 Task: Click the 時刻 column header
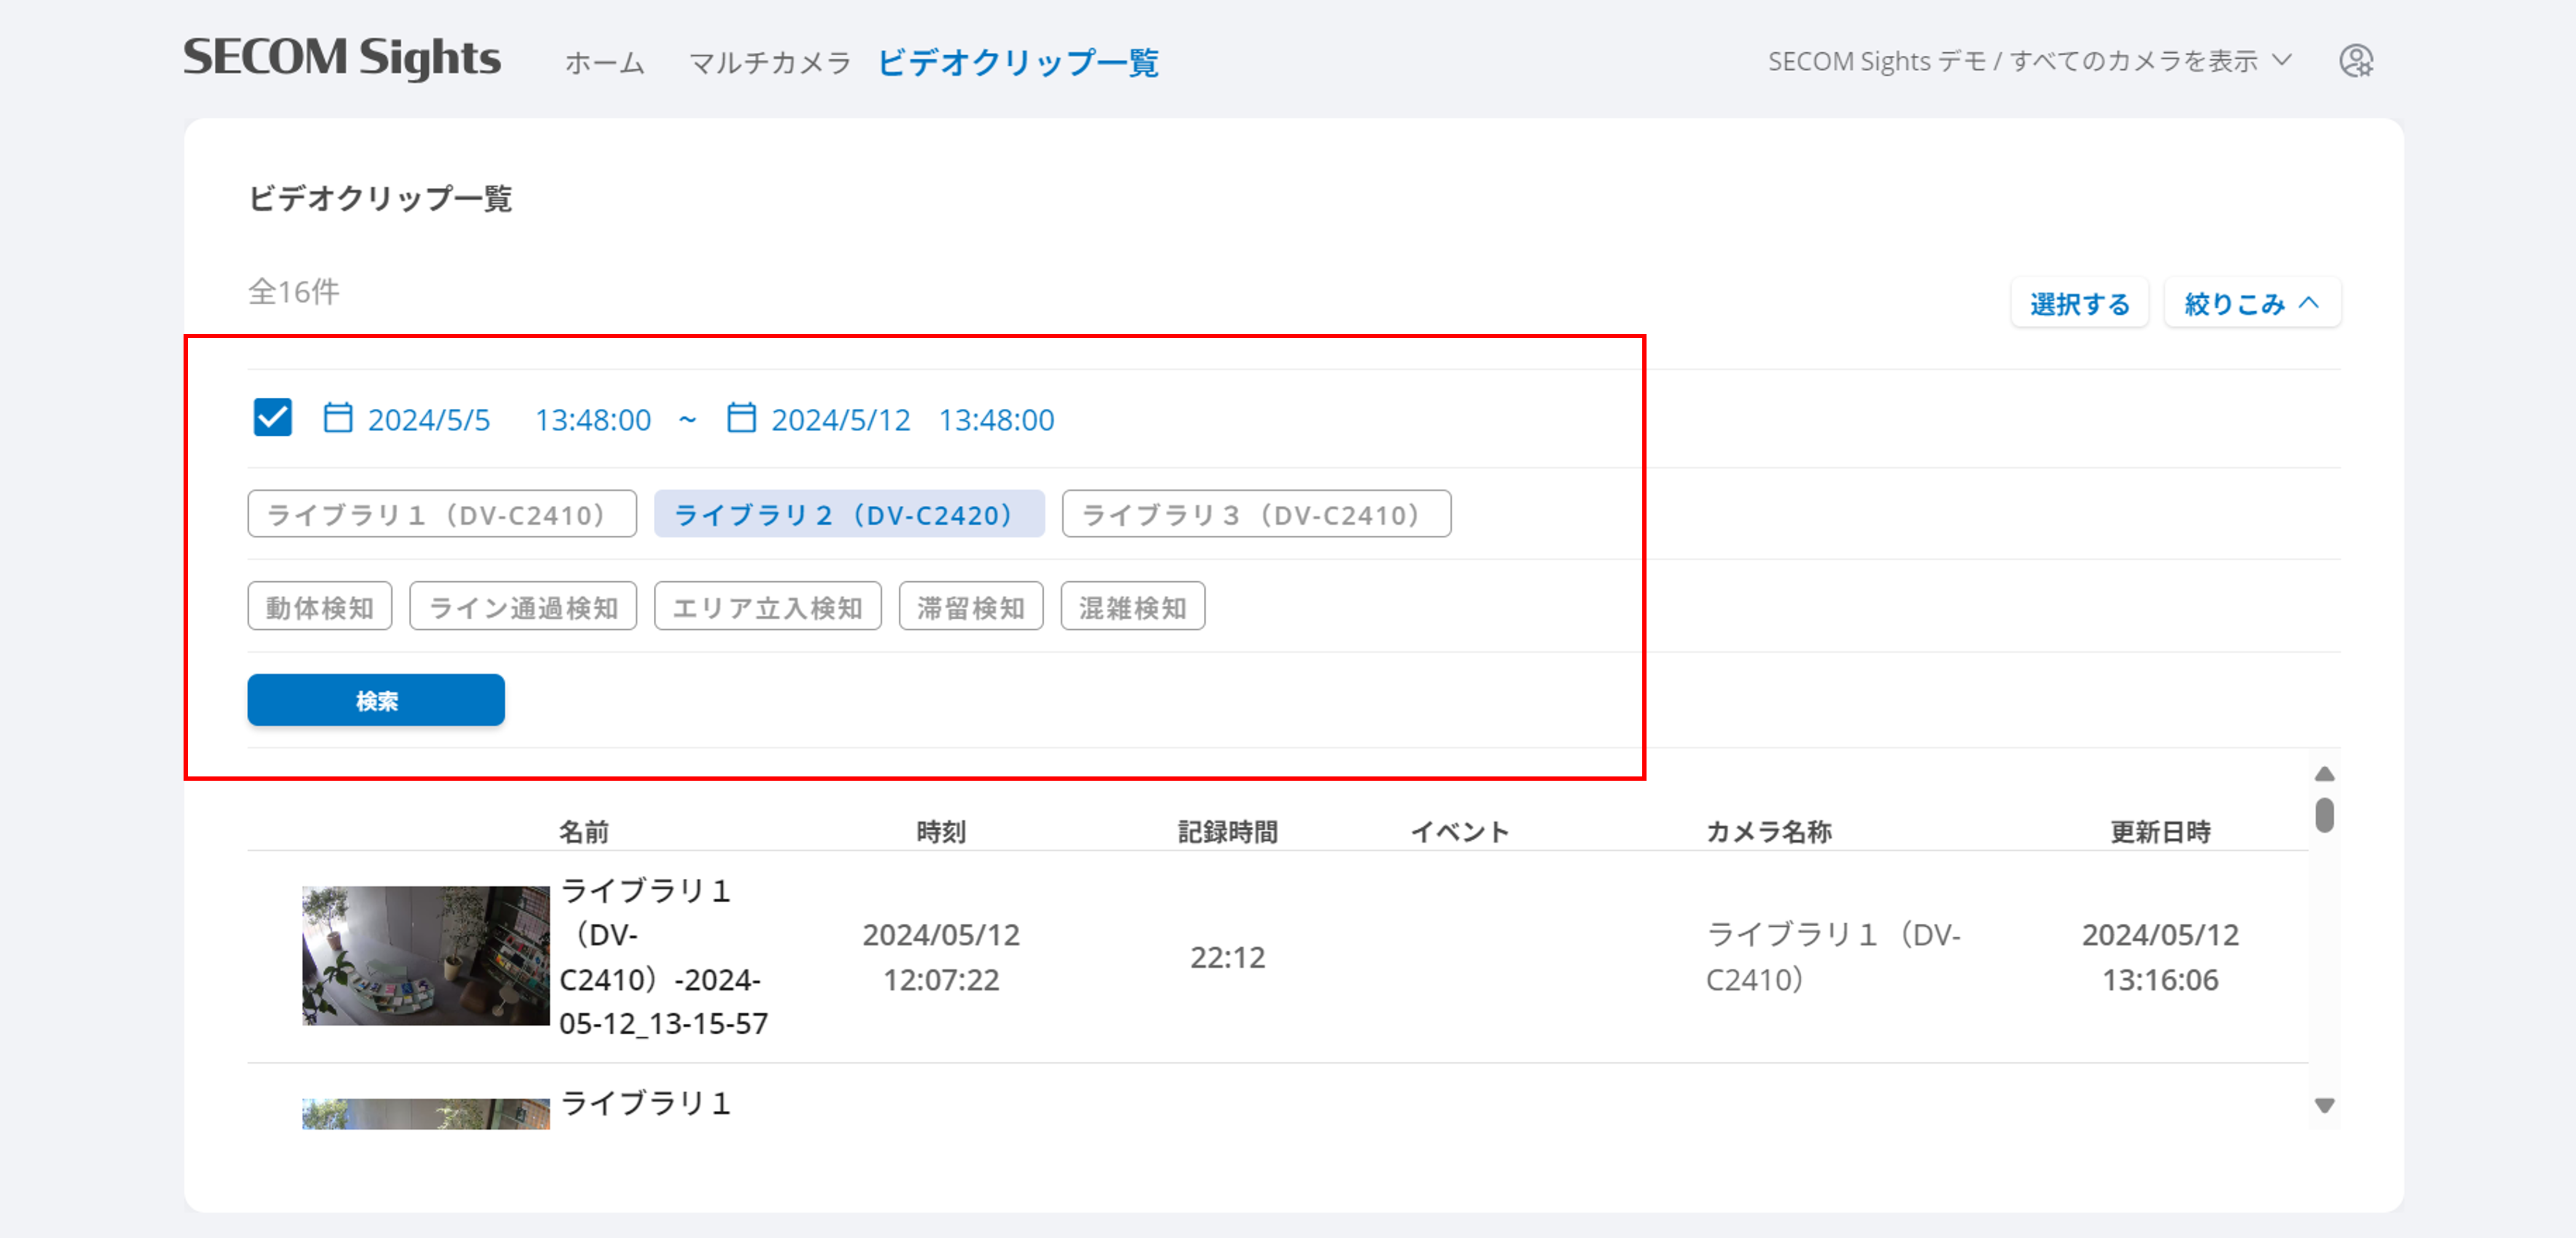[941, 831]
